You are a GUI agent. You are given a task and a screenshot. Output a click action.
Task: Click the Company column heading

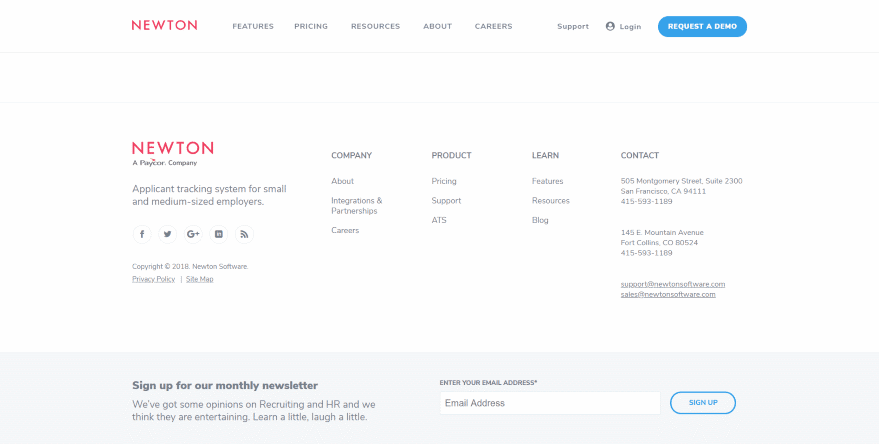pos(351,155)
